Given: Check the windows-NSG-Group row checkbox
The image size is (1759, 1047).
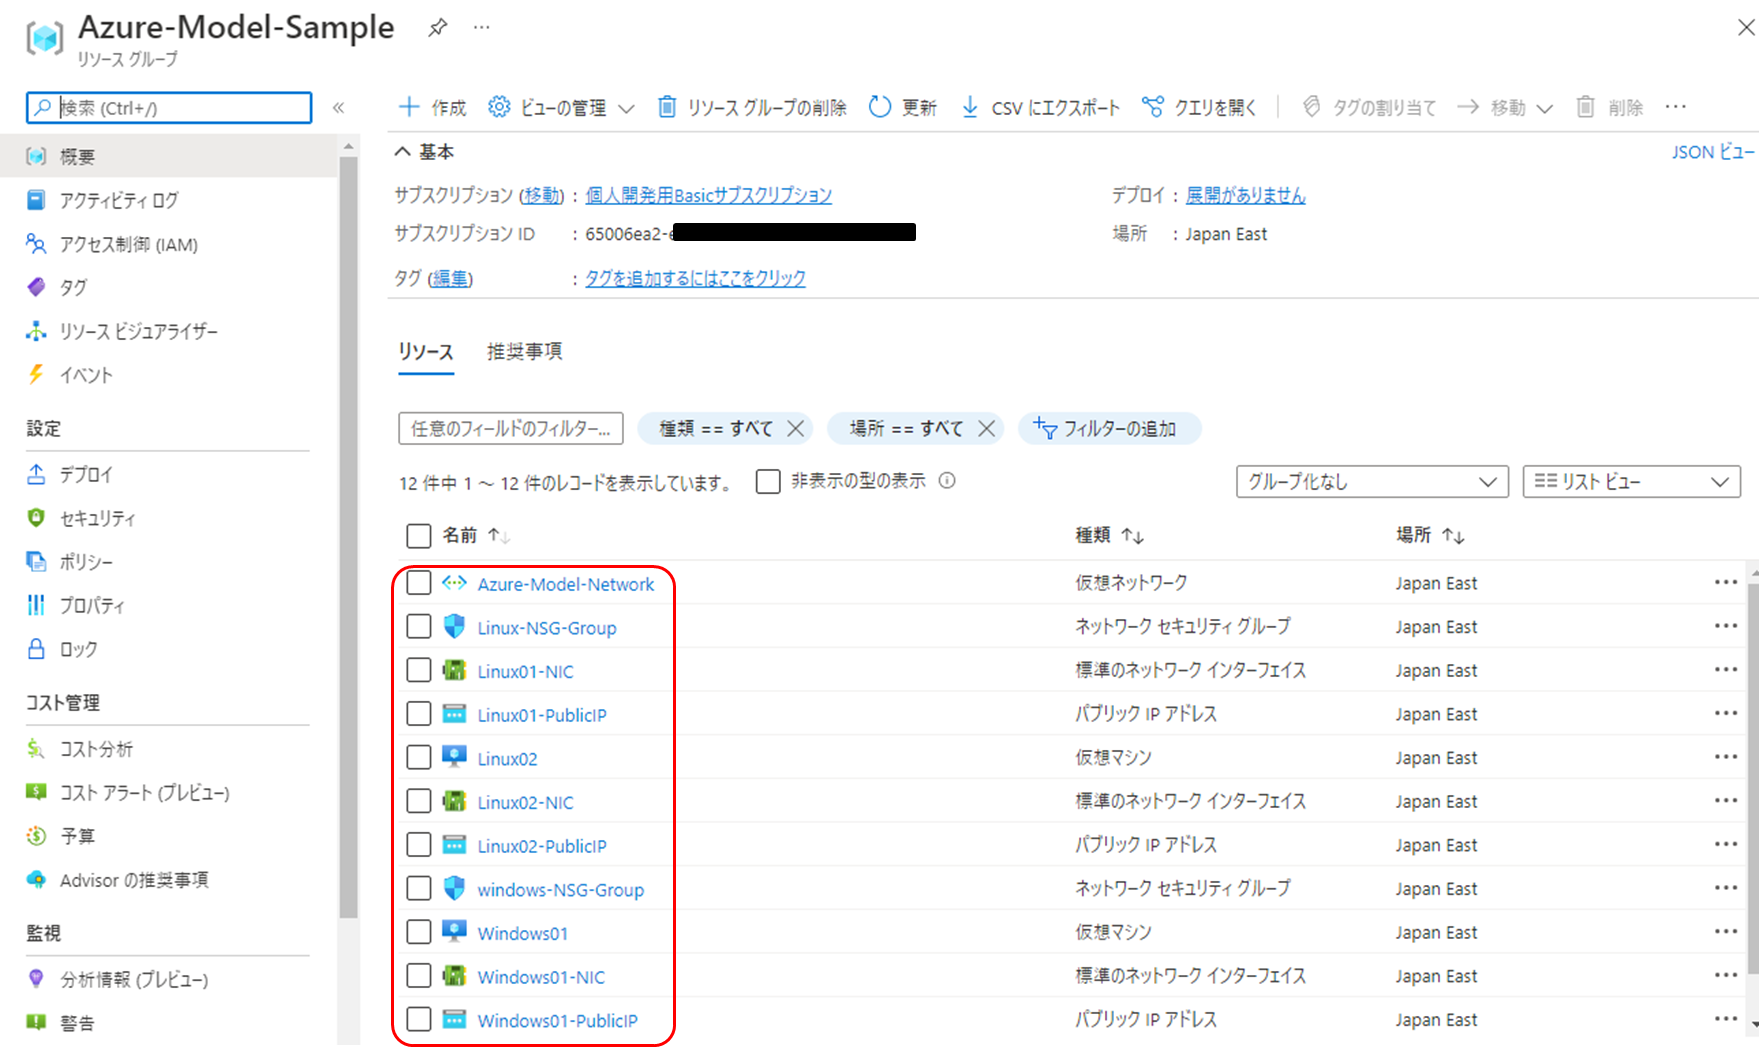Looking at the screenshot, I should coord(419,889).
